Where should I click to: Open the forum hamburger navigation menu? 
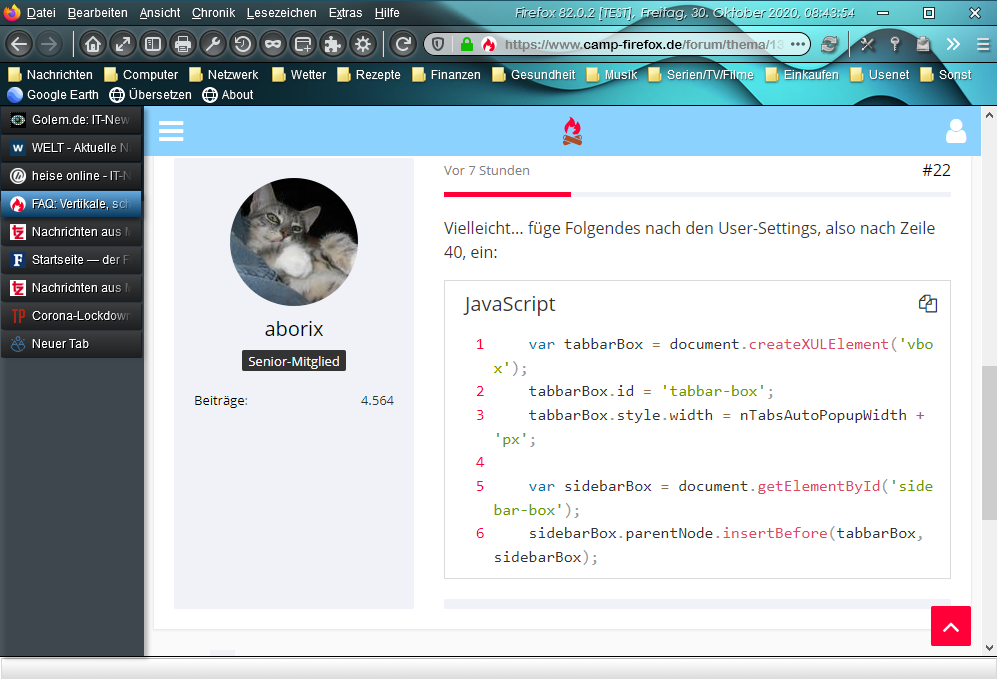(171, 132)
